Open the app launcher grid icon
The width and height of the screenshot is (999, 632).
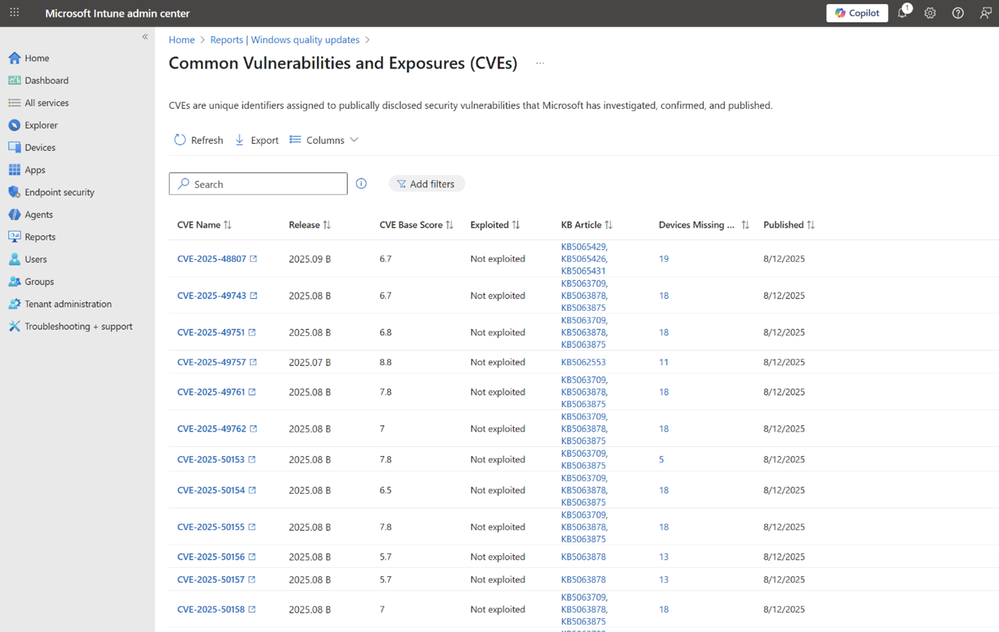coord(14,13)
